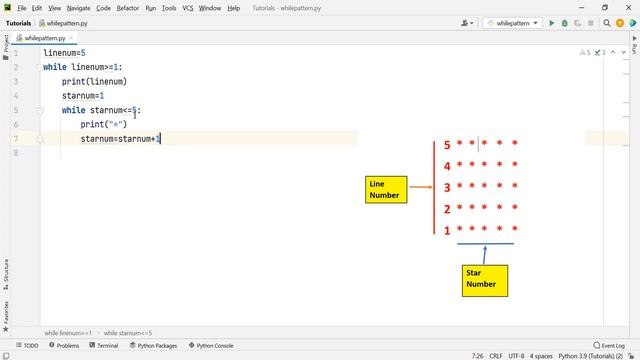Change UTF-8 file encoding in status bar
Viewport: 640px width, 360px height.
click(516, 356)
